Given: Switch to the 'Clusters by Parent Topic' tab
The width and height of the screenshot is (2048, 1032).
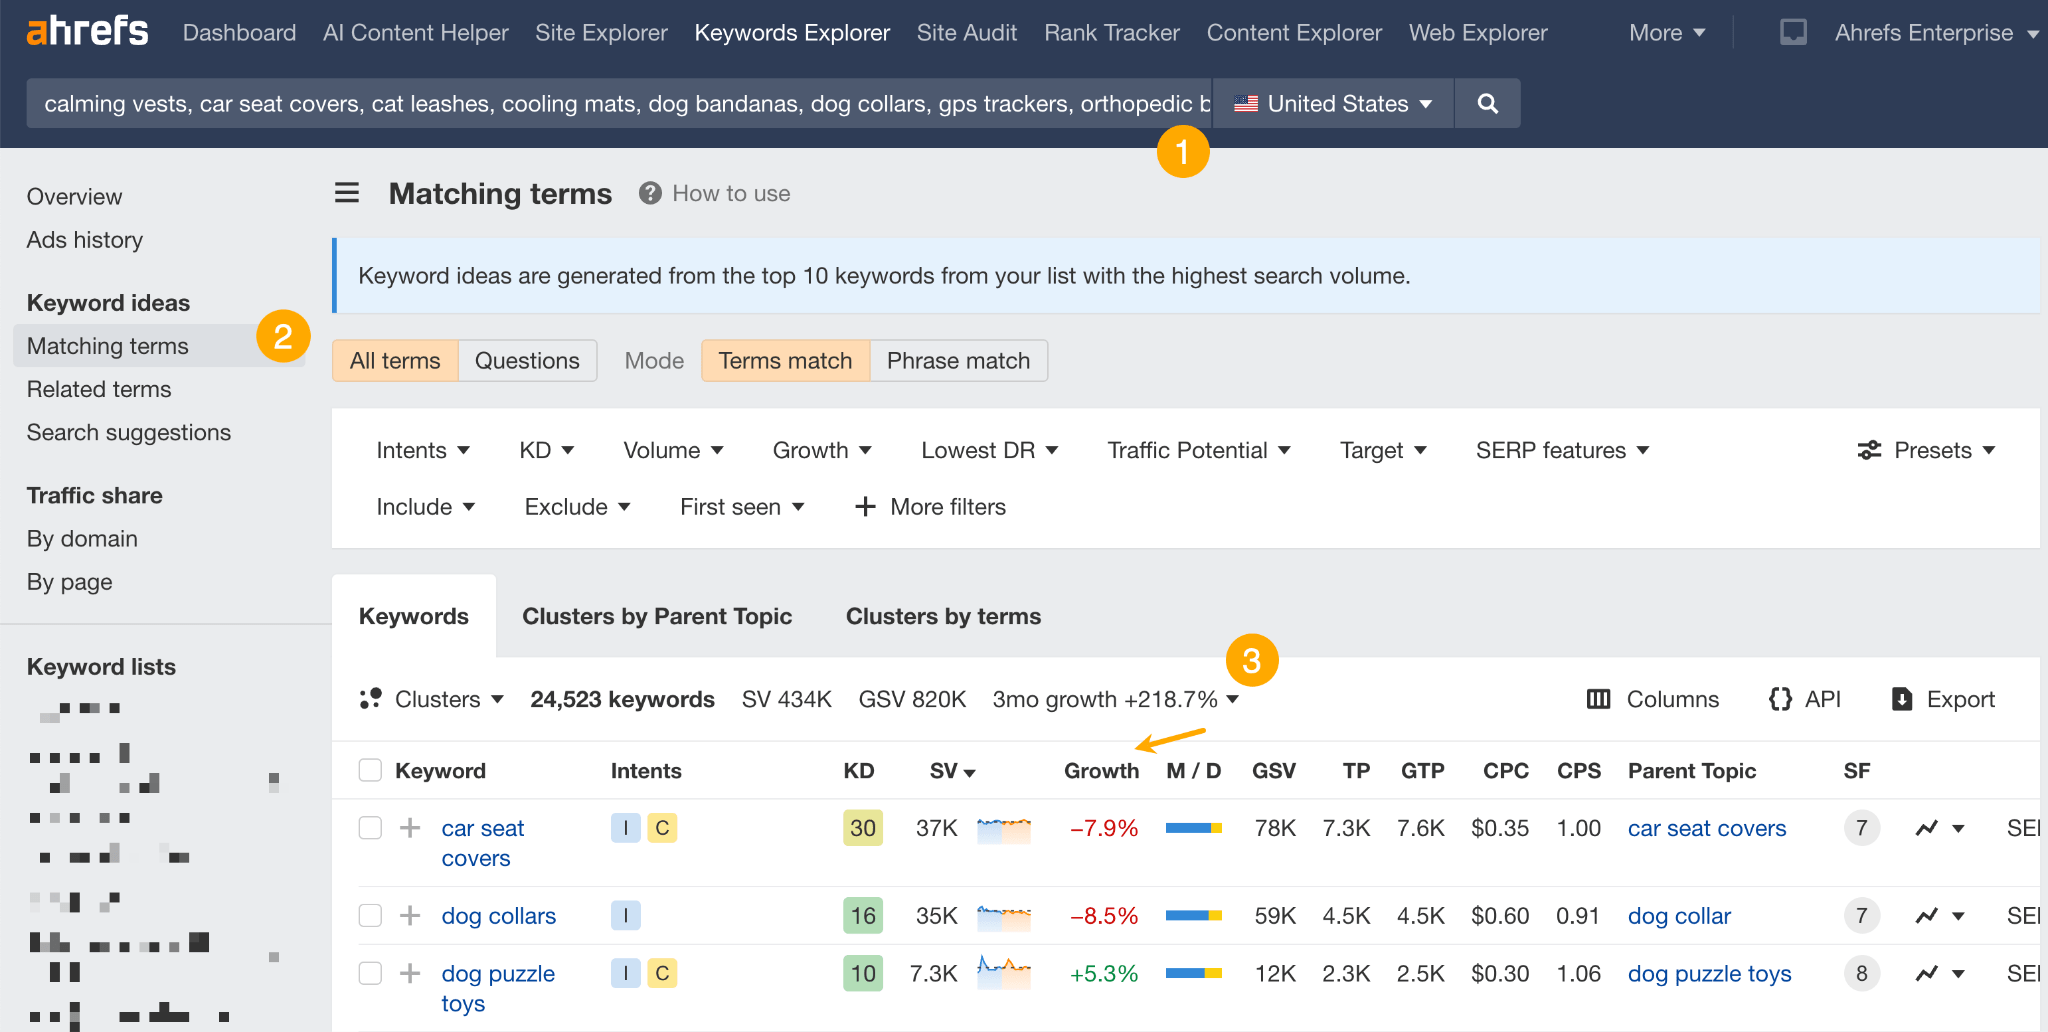Looking at the screenshot, I should click(x=657, y=616).
